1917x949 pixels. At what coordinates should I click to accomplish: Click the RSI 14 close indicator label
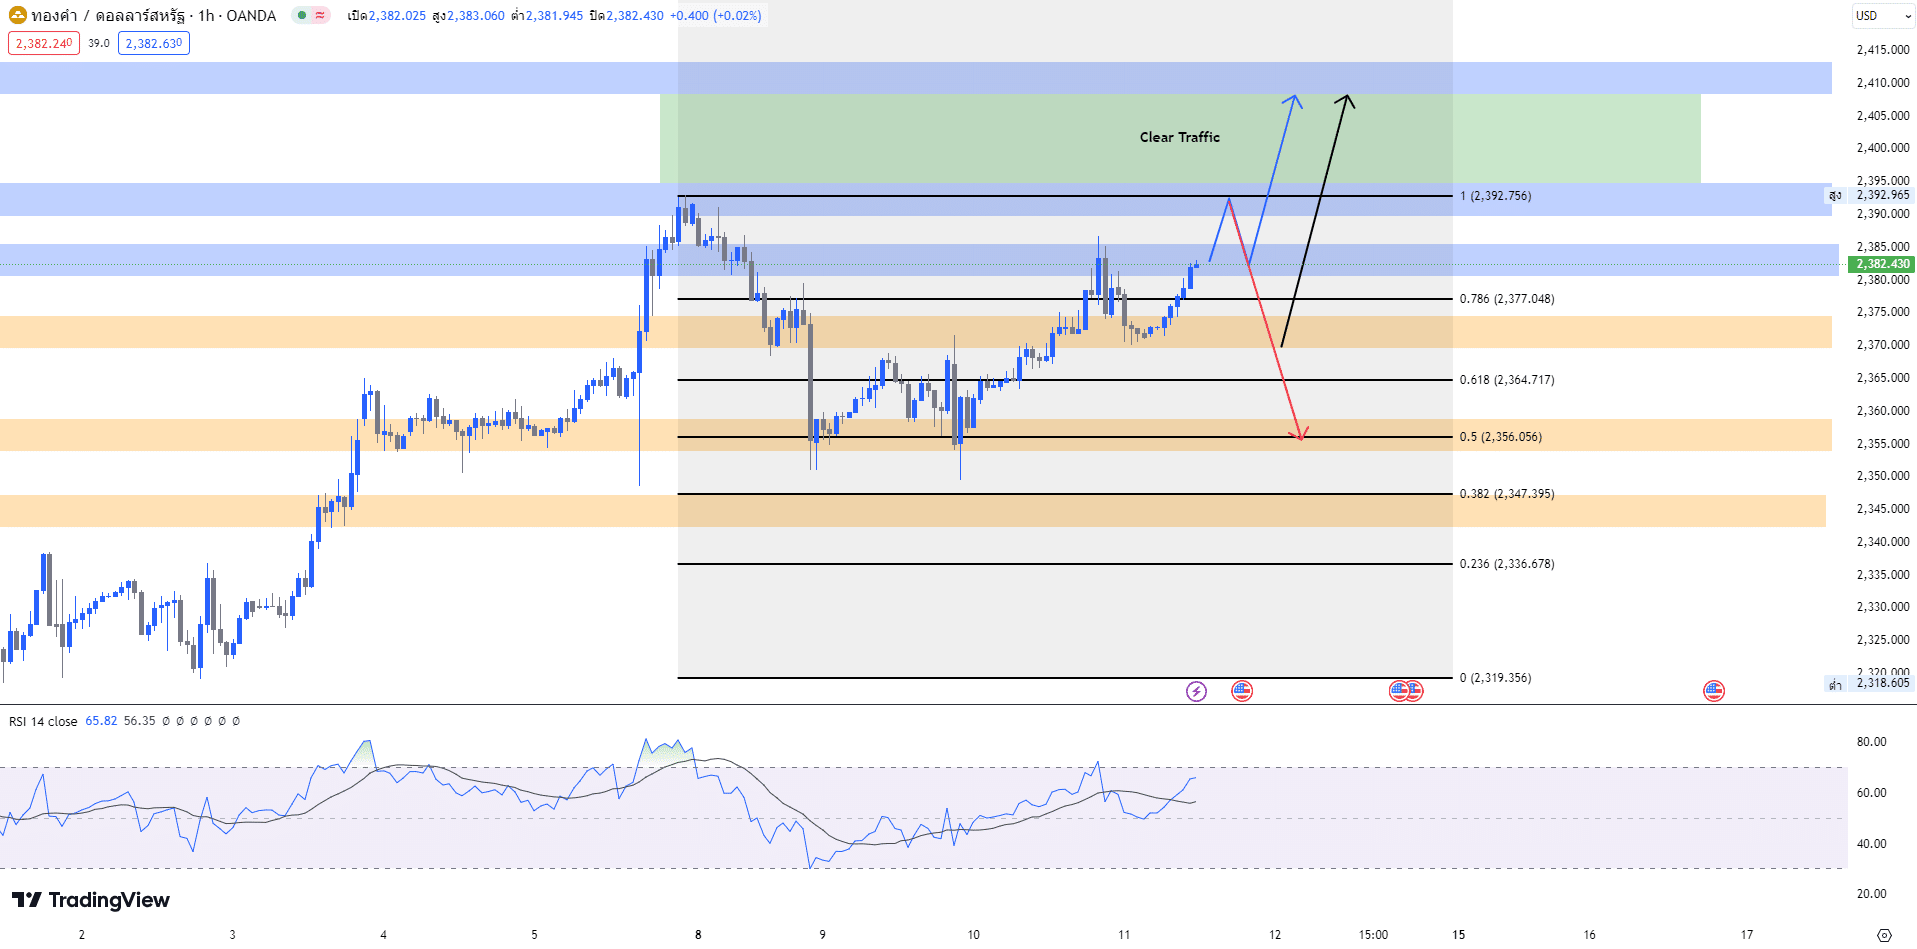[x=43, y=721]
